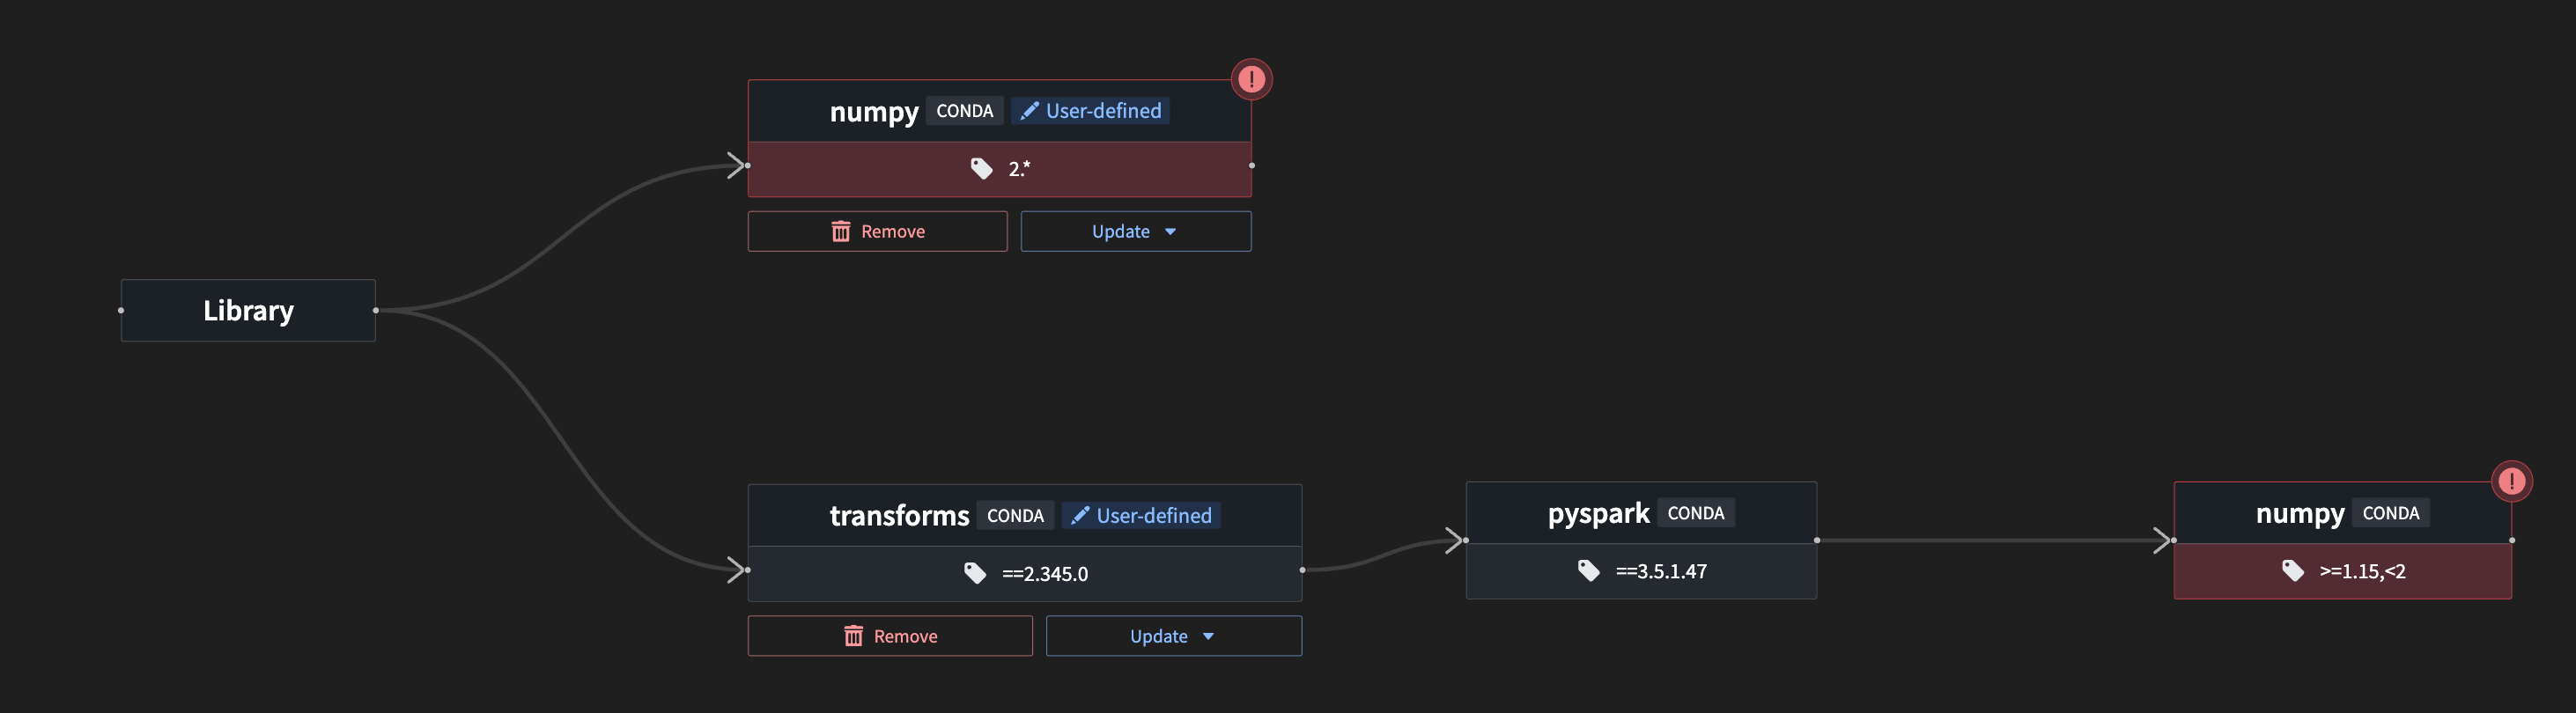Click the ==2.345.0 version text on transforms
Viewport: 2576px width, 713px height.
[x=1045, y=573]
